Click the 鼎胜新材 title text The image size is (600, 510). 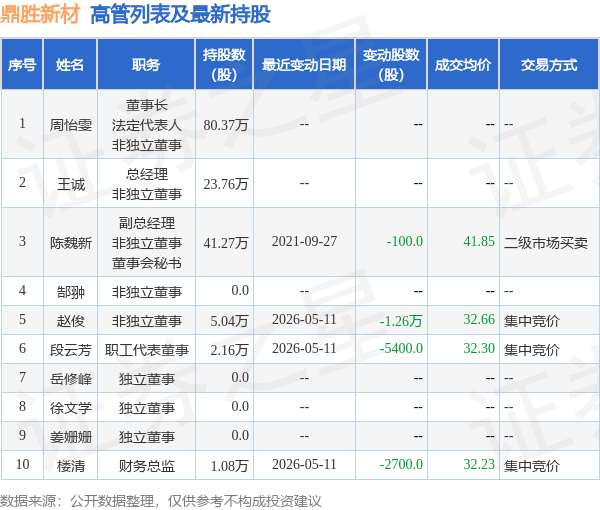(40, 14)
